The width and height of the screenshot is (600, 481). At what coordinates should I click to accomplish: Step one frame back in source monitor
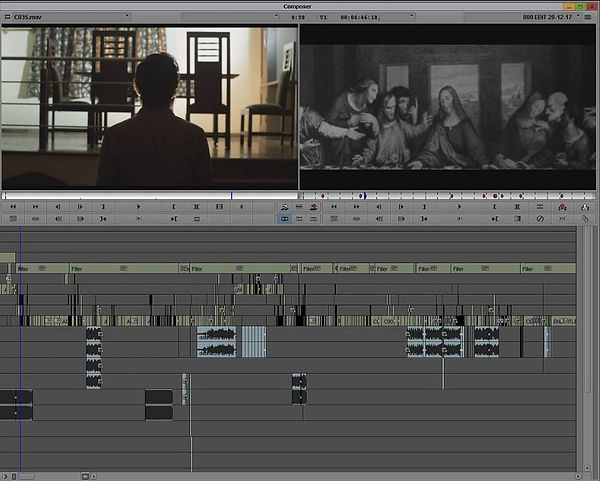click(58, 207)
